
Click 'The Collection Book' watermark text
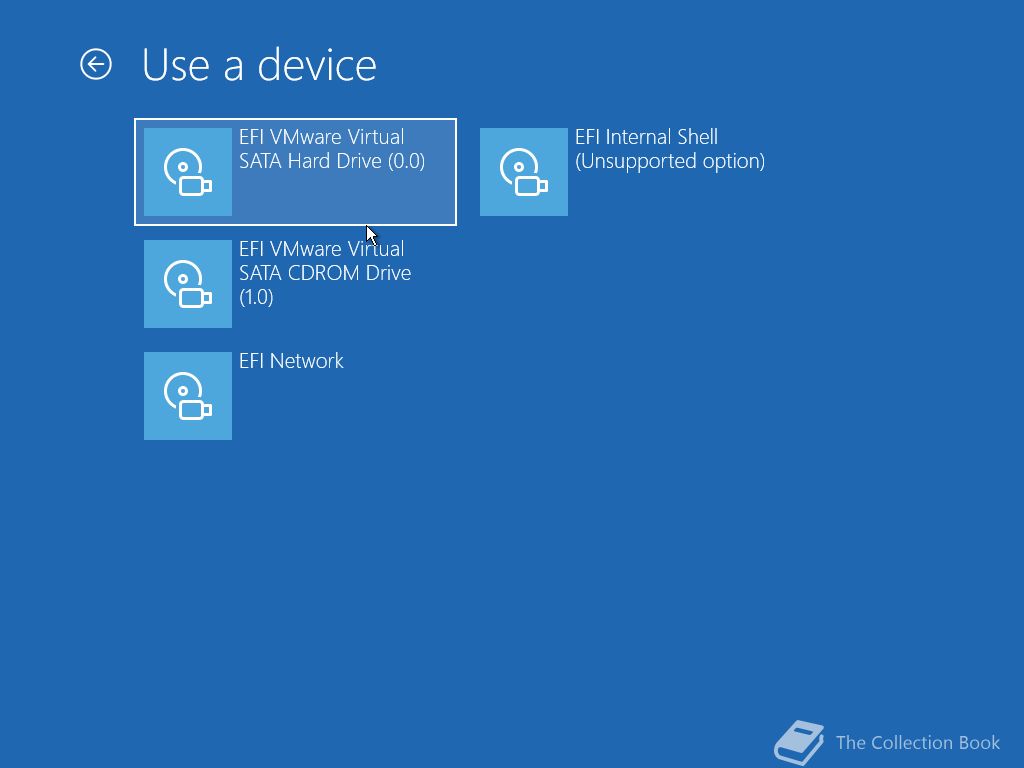[918, 743]
